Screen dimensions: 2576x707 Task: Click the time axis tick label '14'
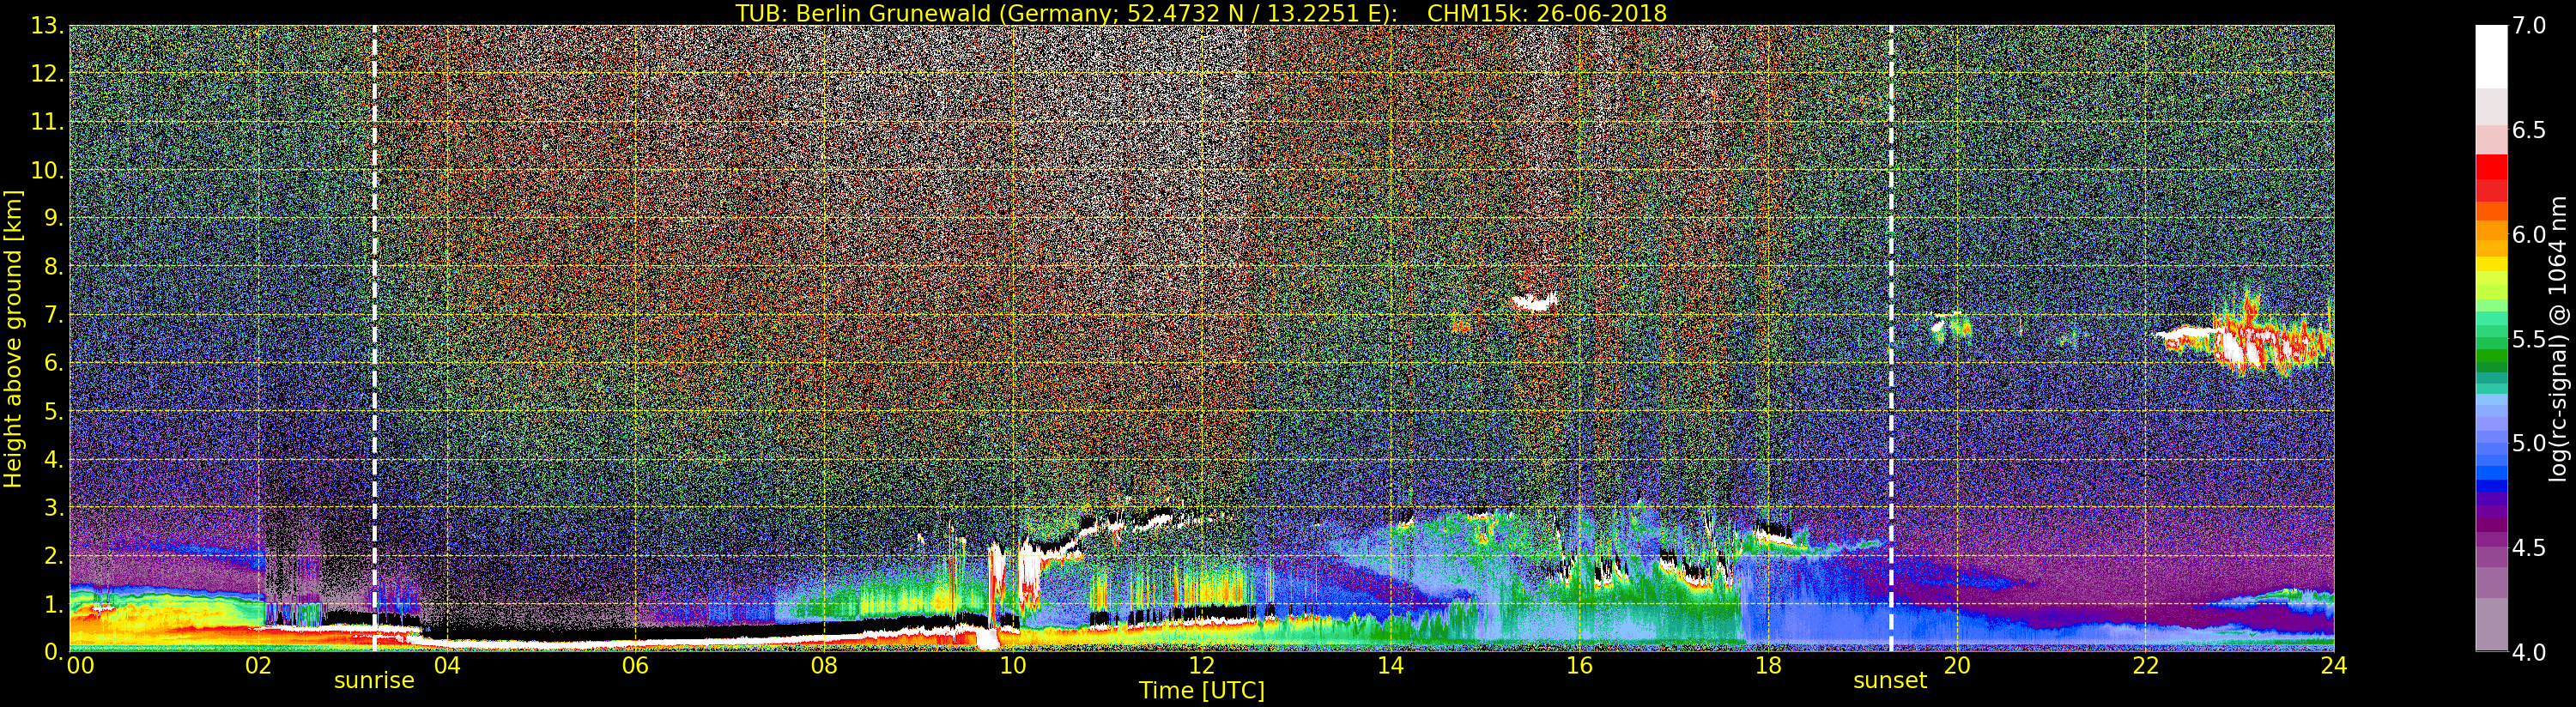(x=1391, y=666)
